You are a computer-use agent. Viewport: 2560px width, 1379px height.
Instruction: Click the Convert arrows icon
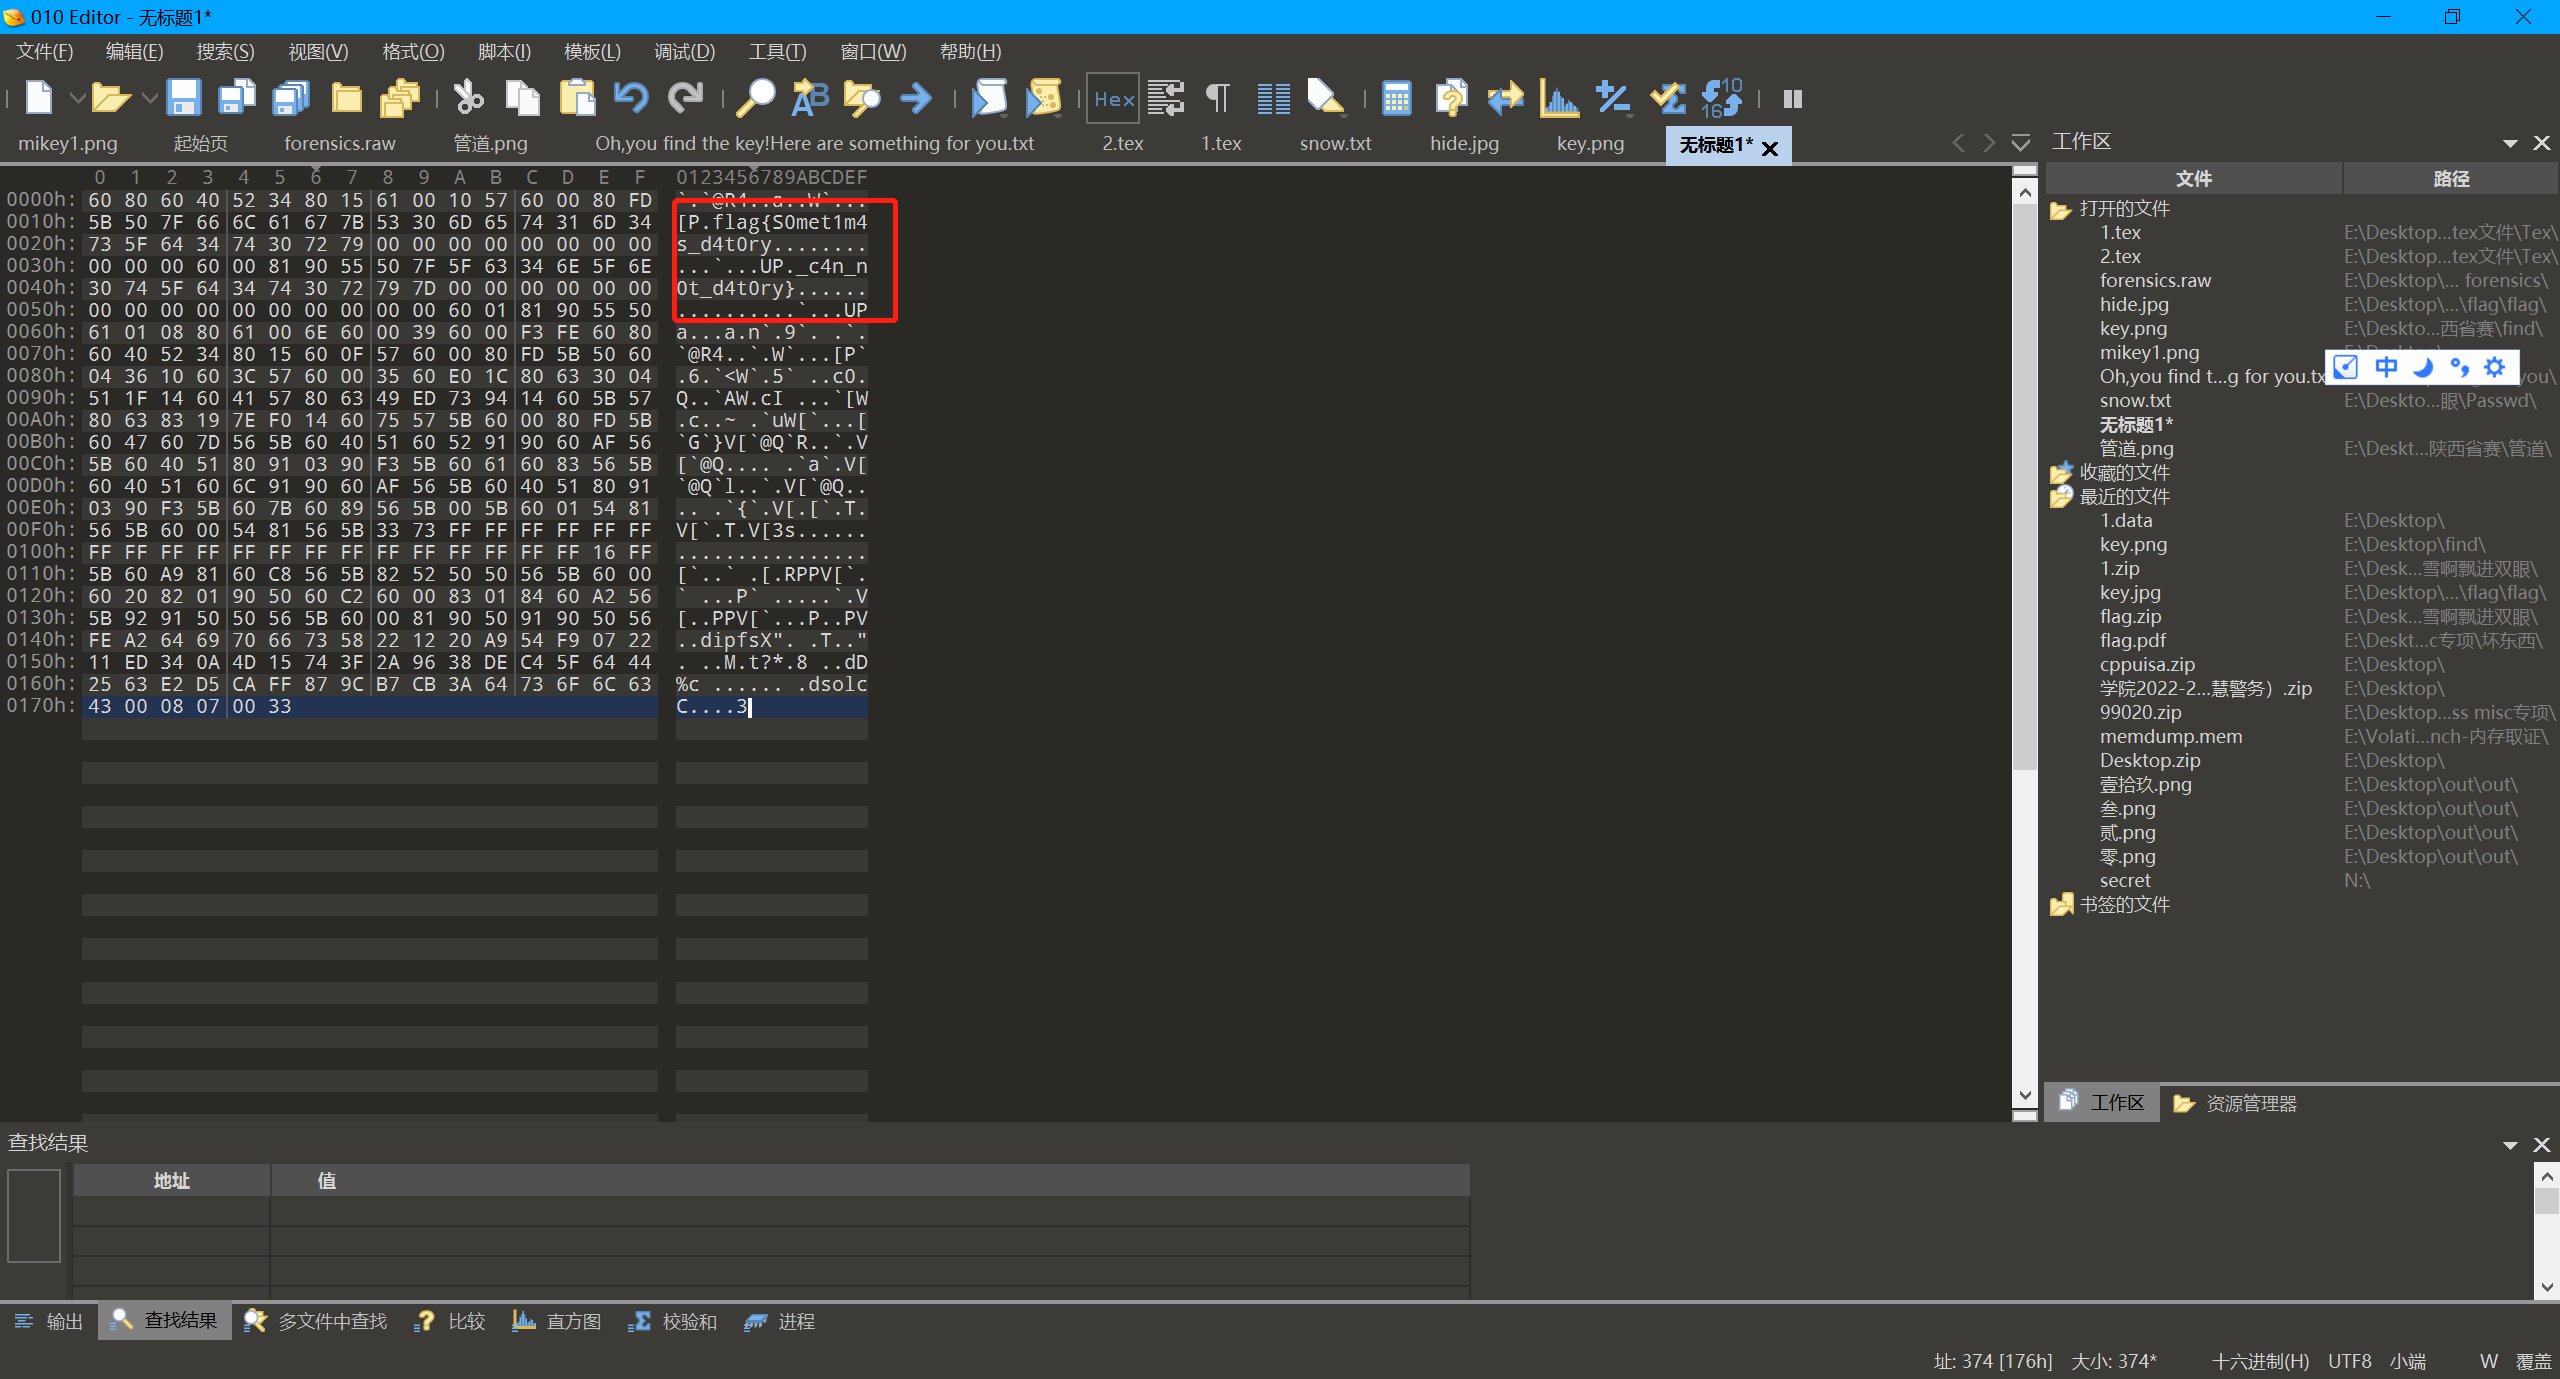click(x=1505, y=98)
